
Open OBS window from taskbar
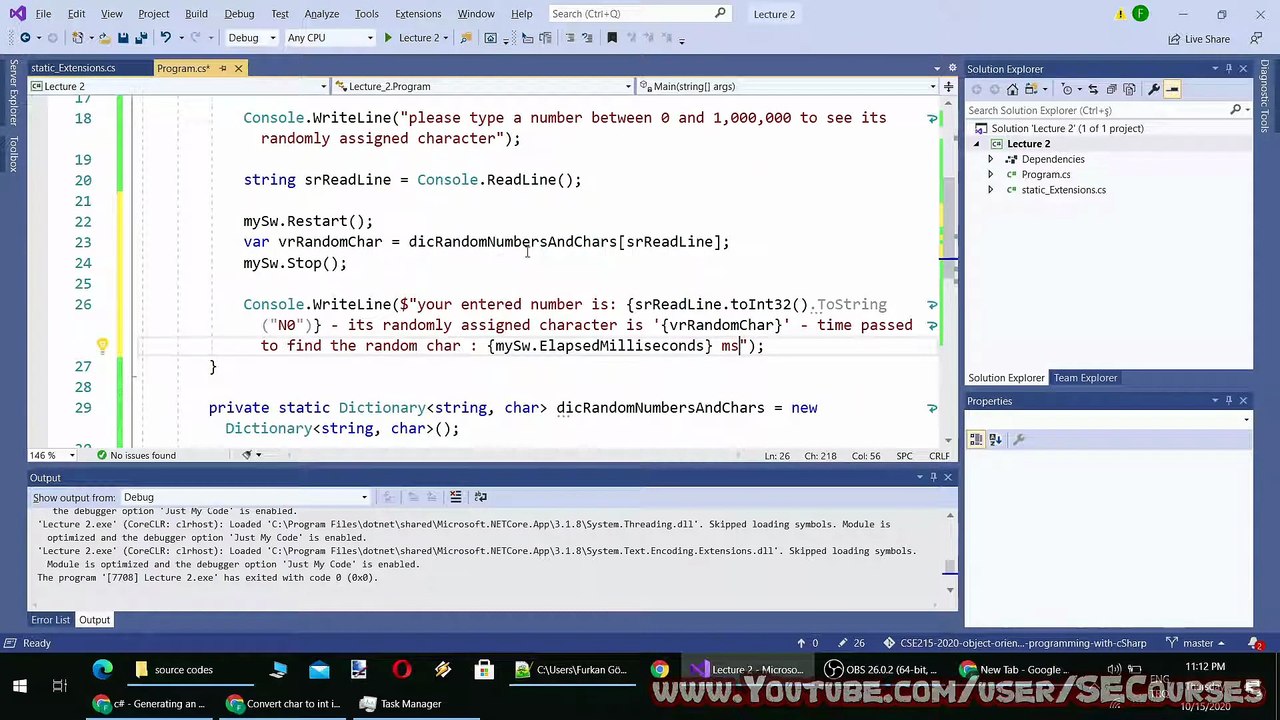click(881, 670)
